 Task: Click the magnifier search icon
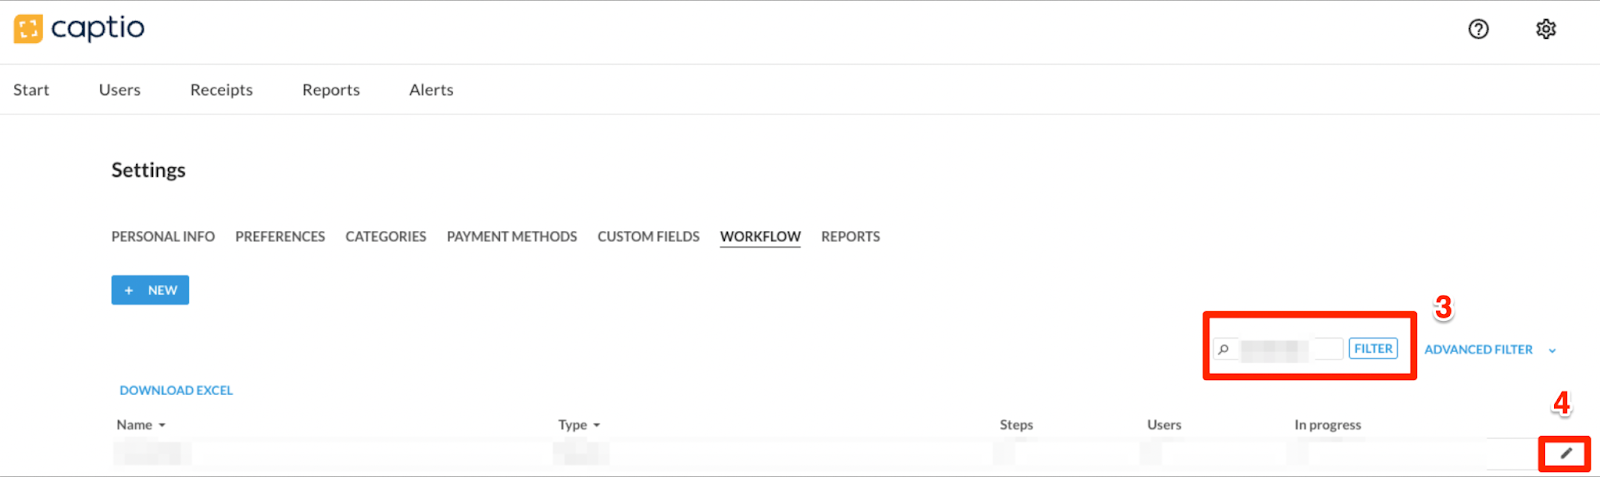point(1223,349)
